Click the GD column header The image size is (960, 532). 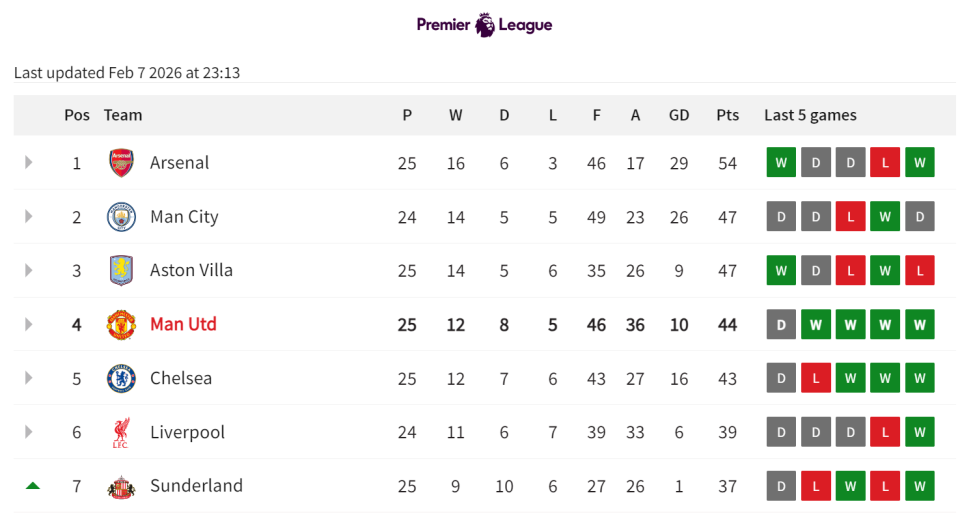tap(679, 115)
